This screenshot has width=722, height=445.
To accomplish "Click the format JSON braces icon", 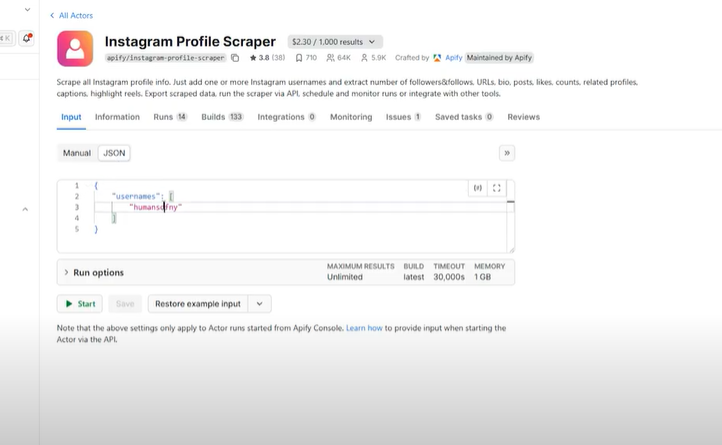I will [x=478, y=187].
